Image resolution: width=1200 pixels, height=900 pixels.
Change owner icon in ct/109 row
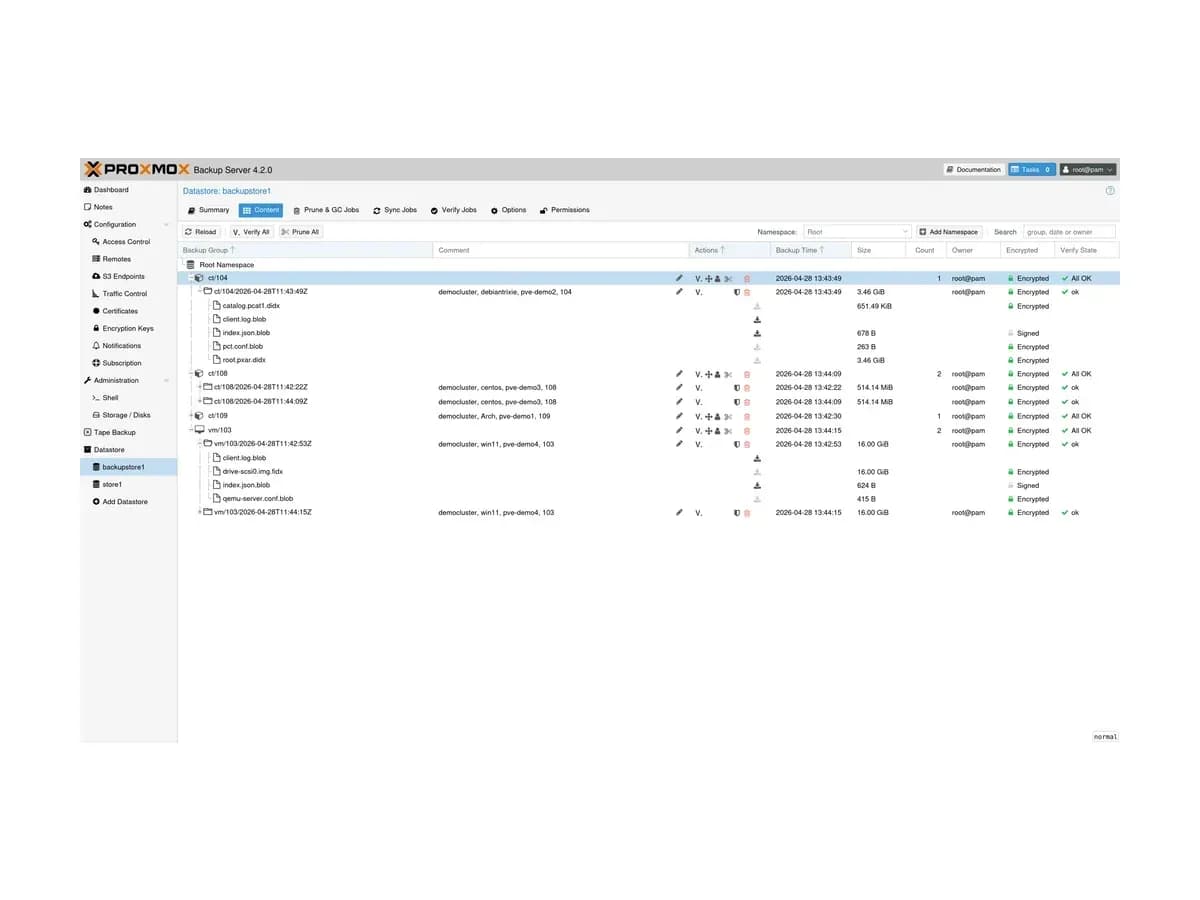tap(718, 416)
